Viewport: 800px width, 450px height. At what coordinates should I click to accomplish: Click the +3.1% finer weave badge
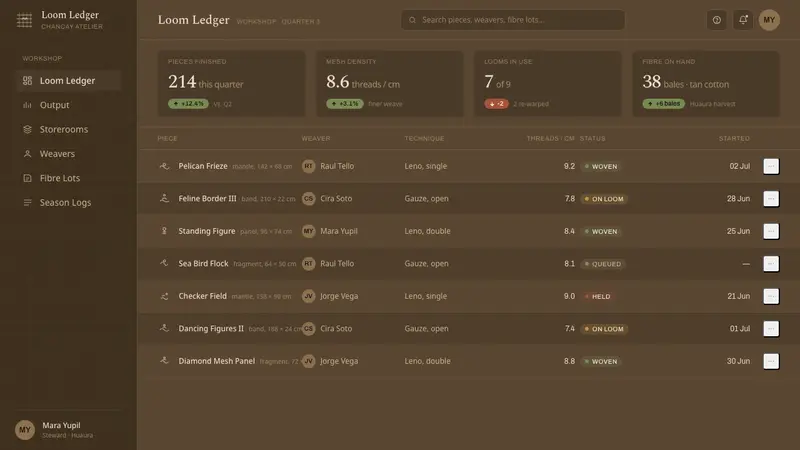(345, 104)
